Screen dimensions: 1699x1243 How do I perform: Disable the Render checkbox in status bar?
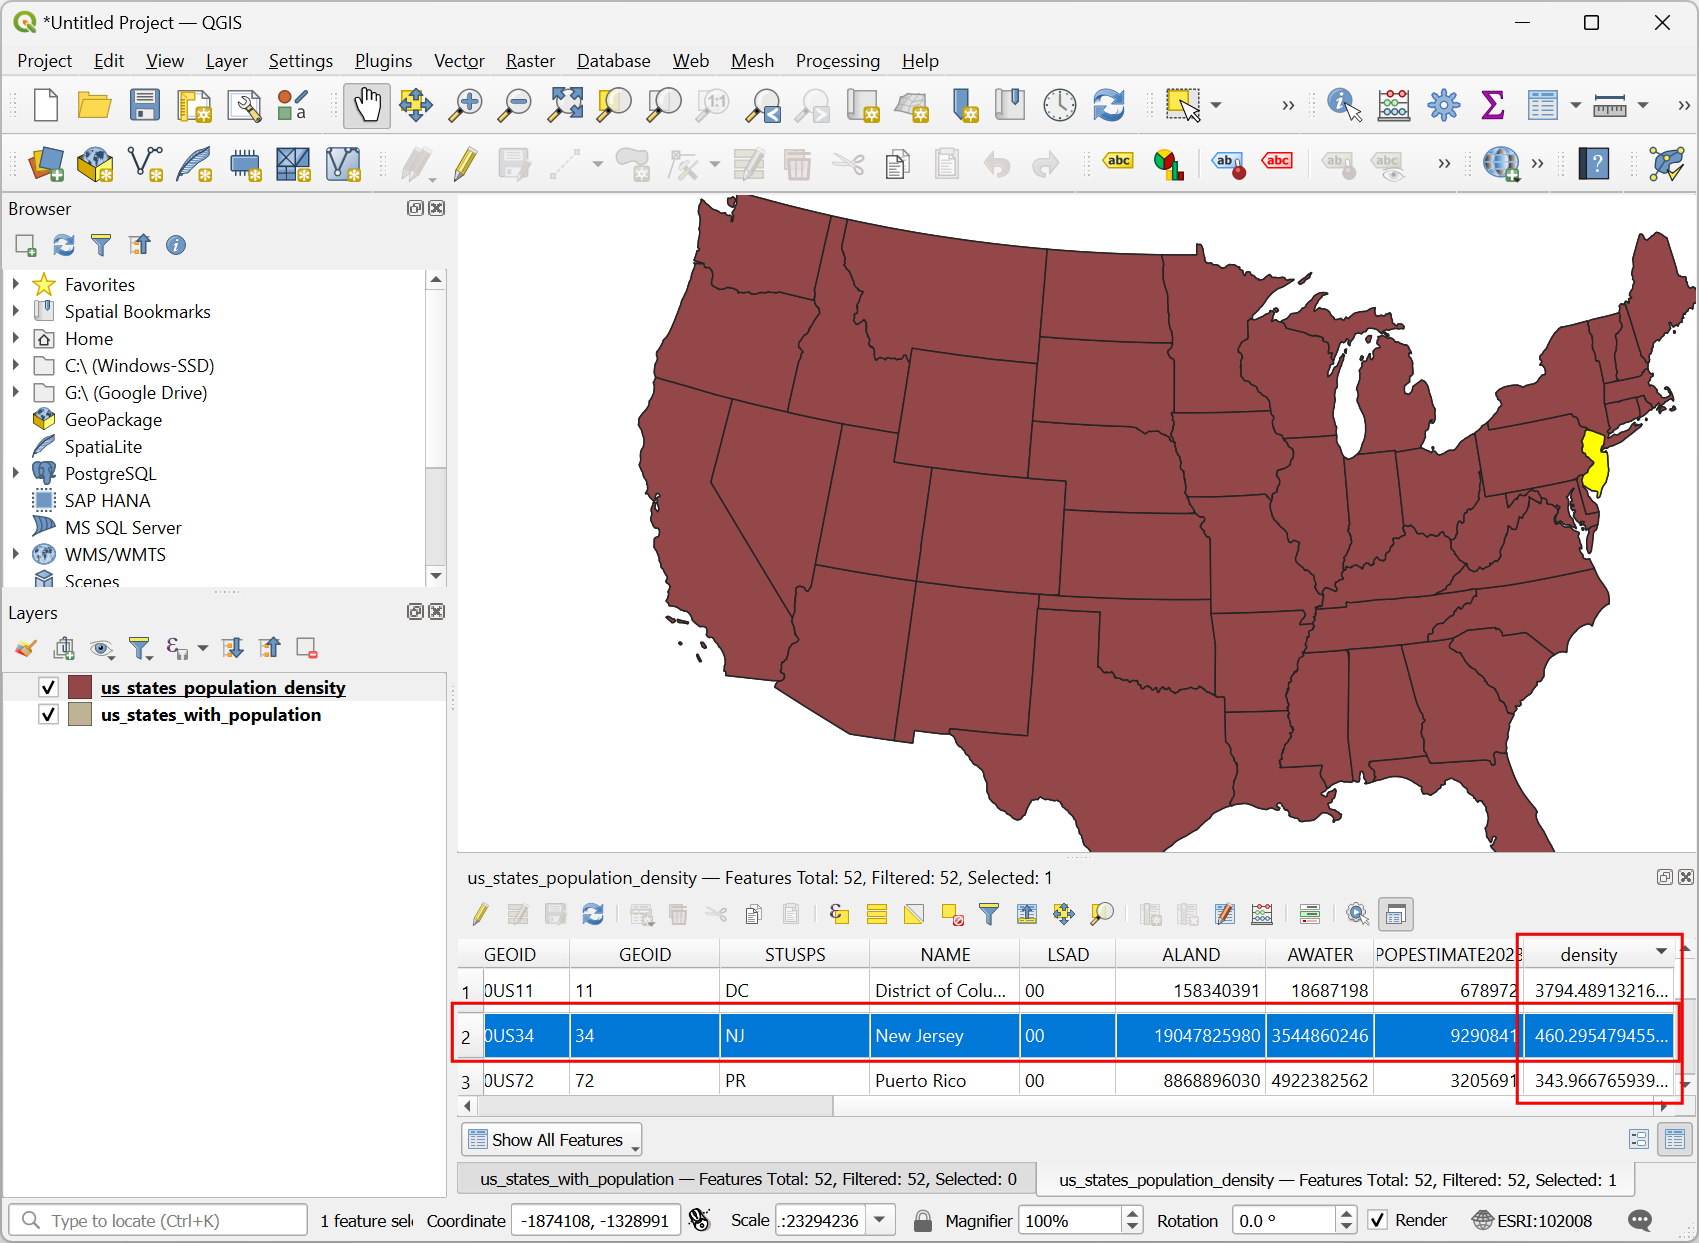coord(1377,1220)
